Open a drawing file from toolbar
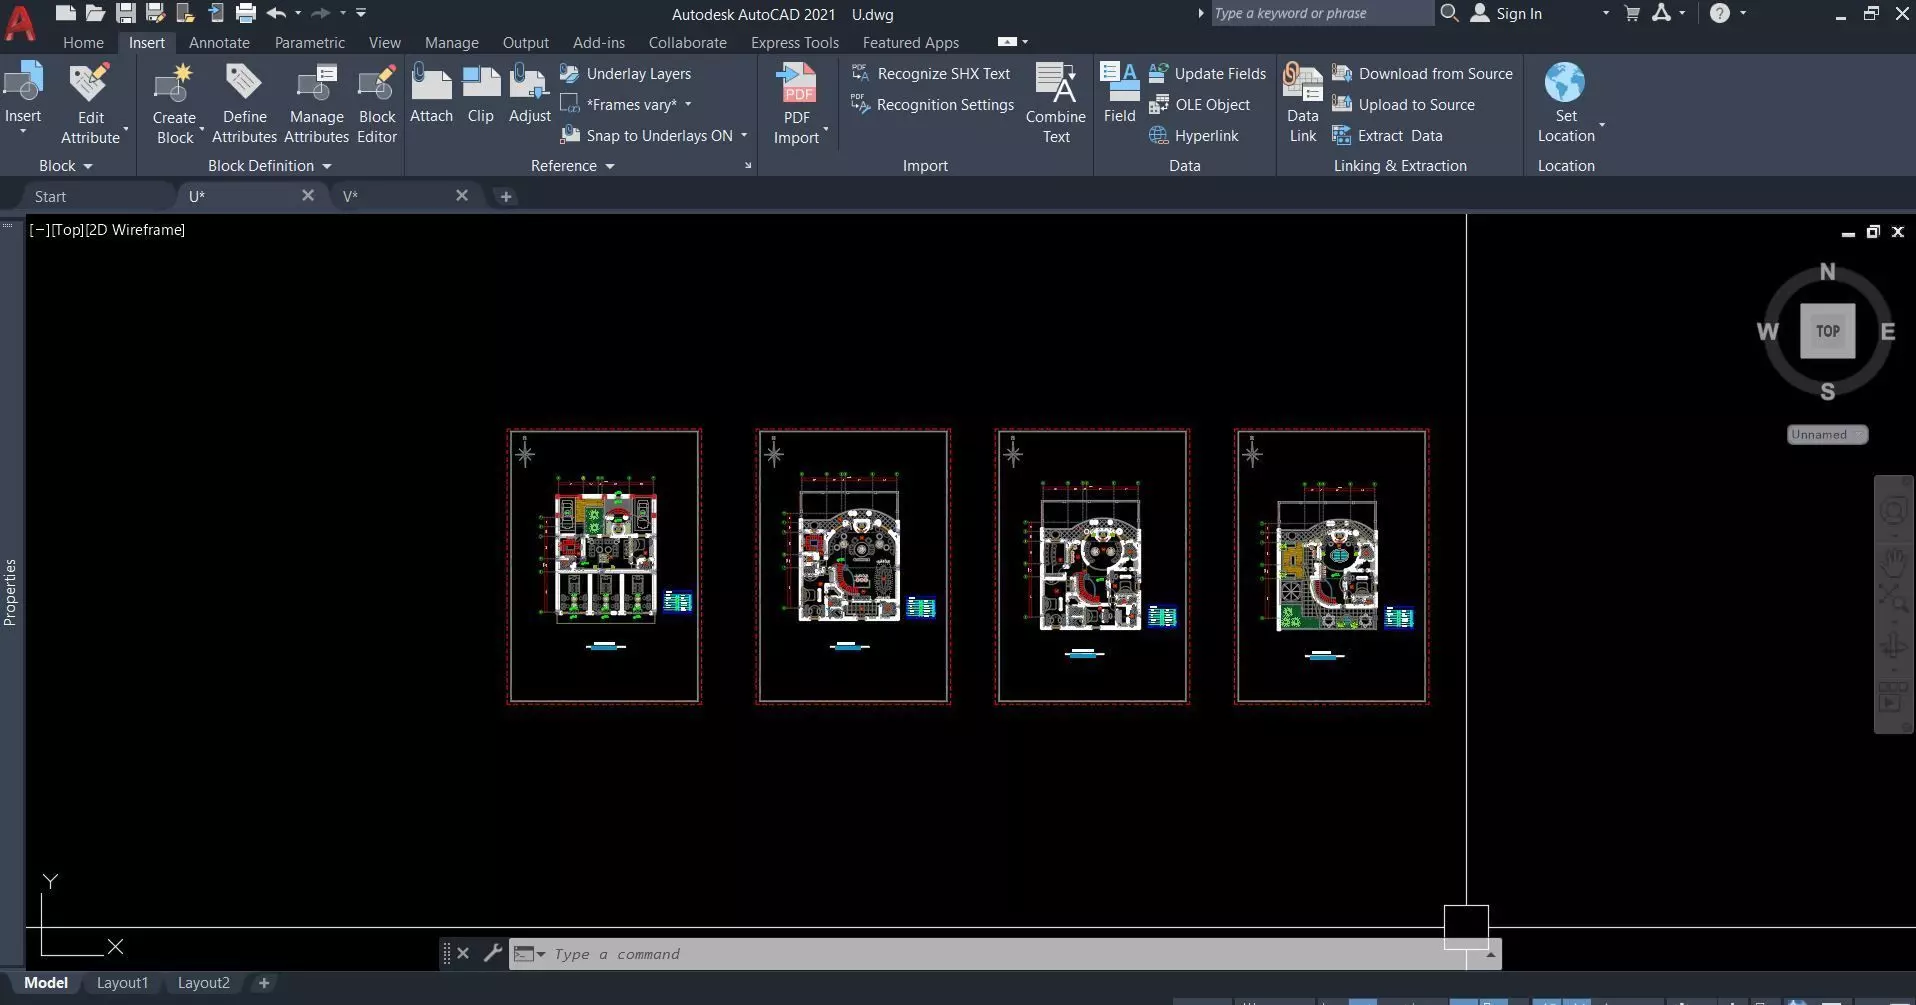The image size is (1916, 1005). [x=96, y=13]
